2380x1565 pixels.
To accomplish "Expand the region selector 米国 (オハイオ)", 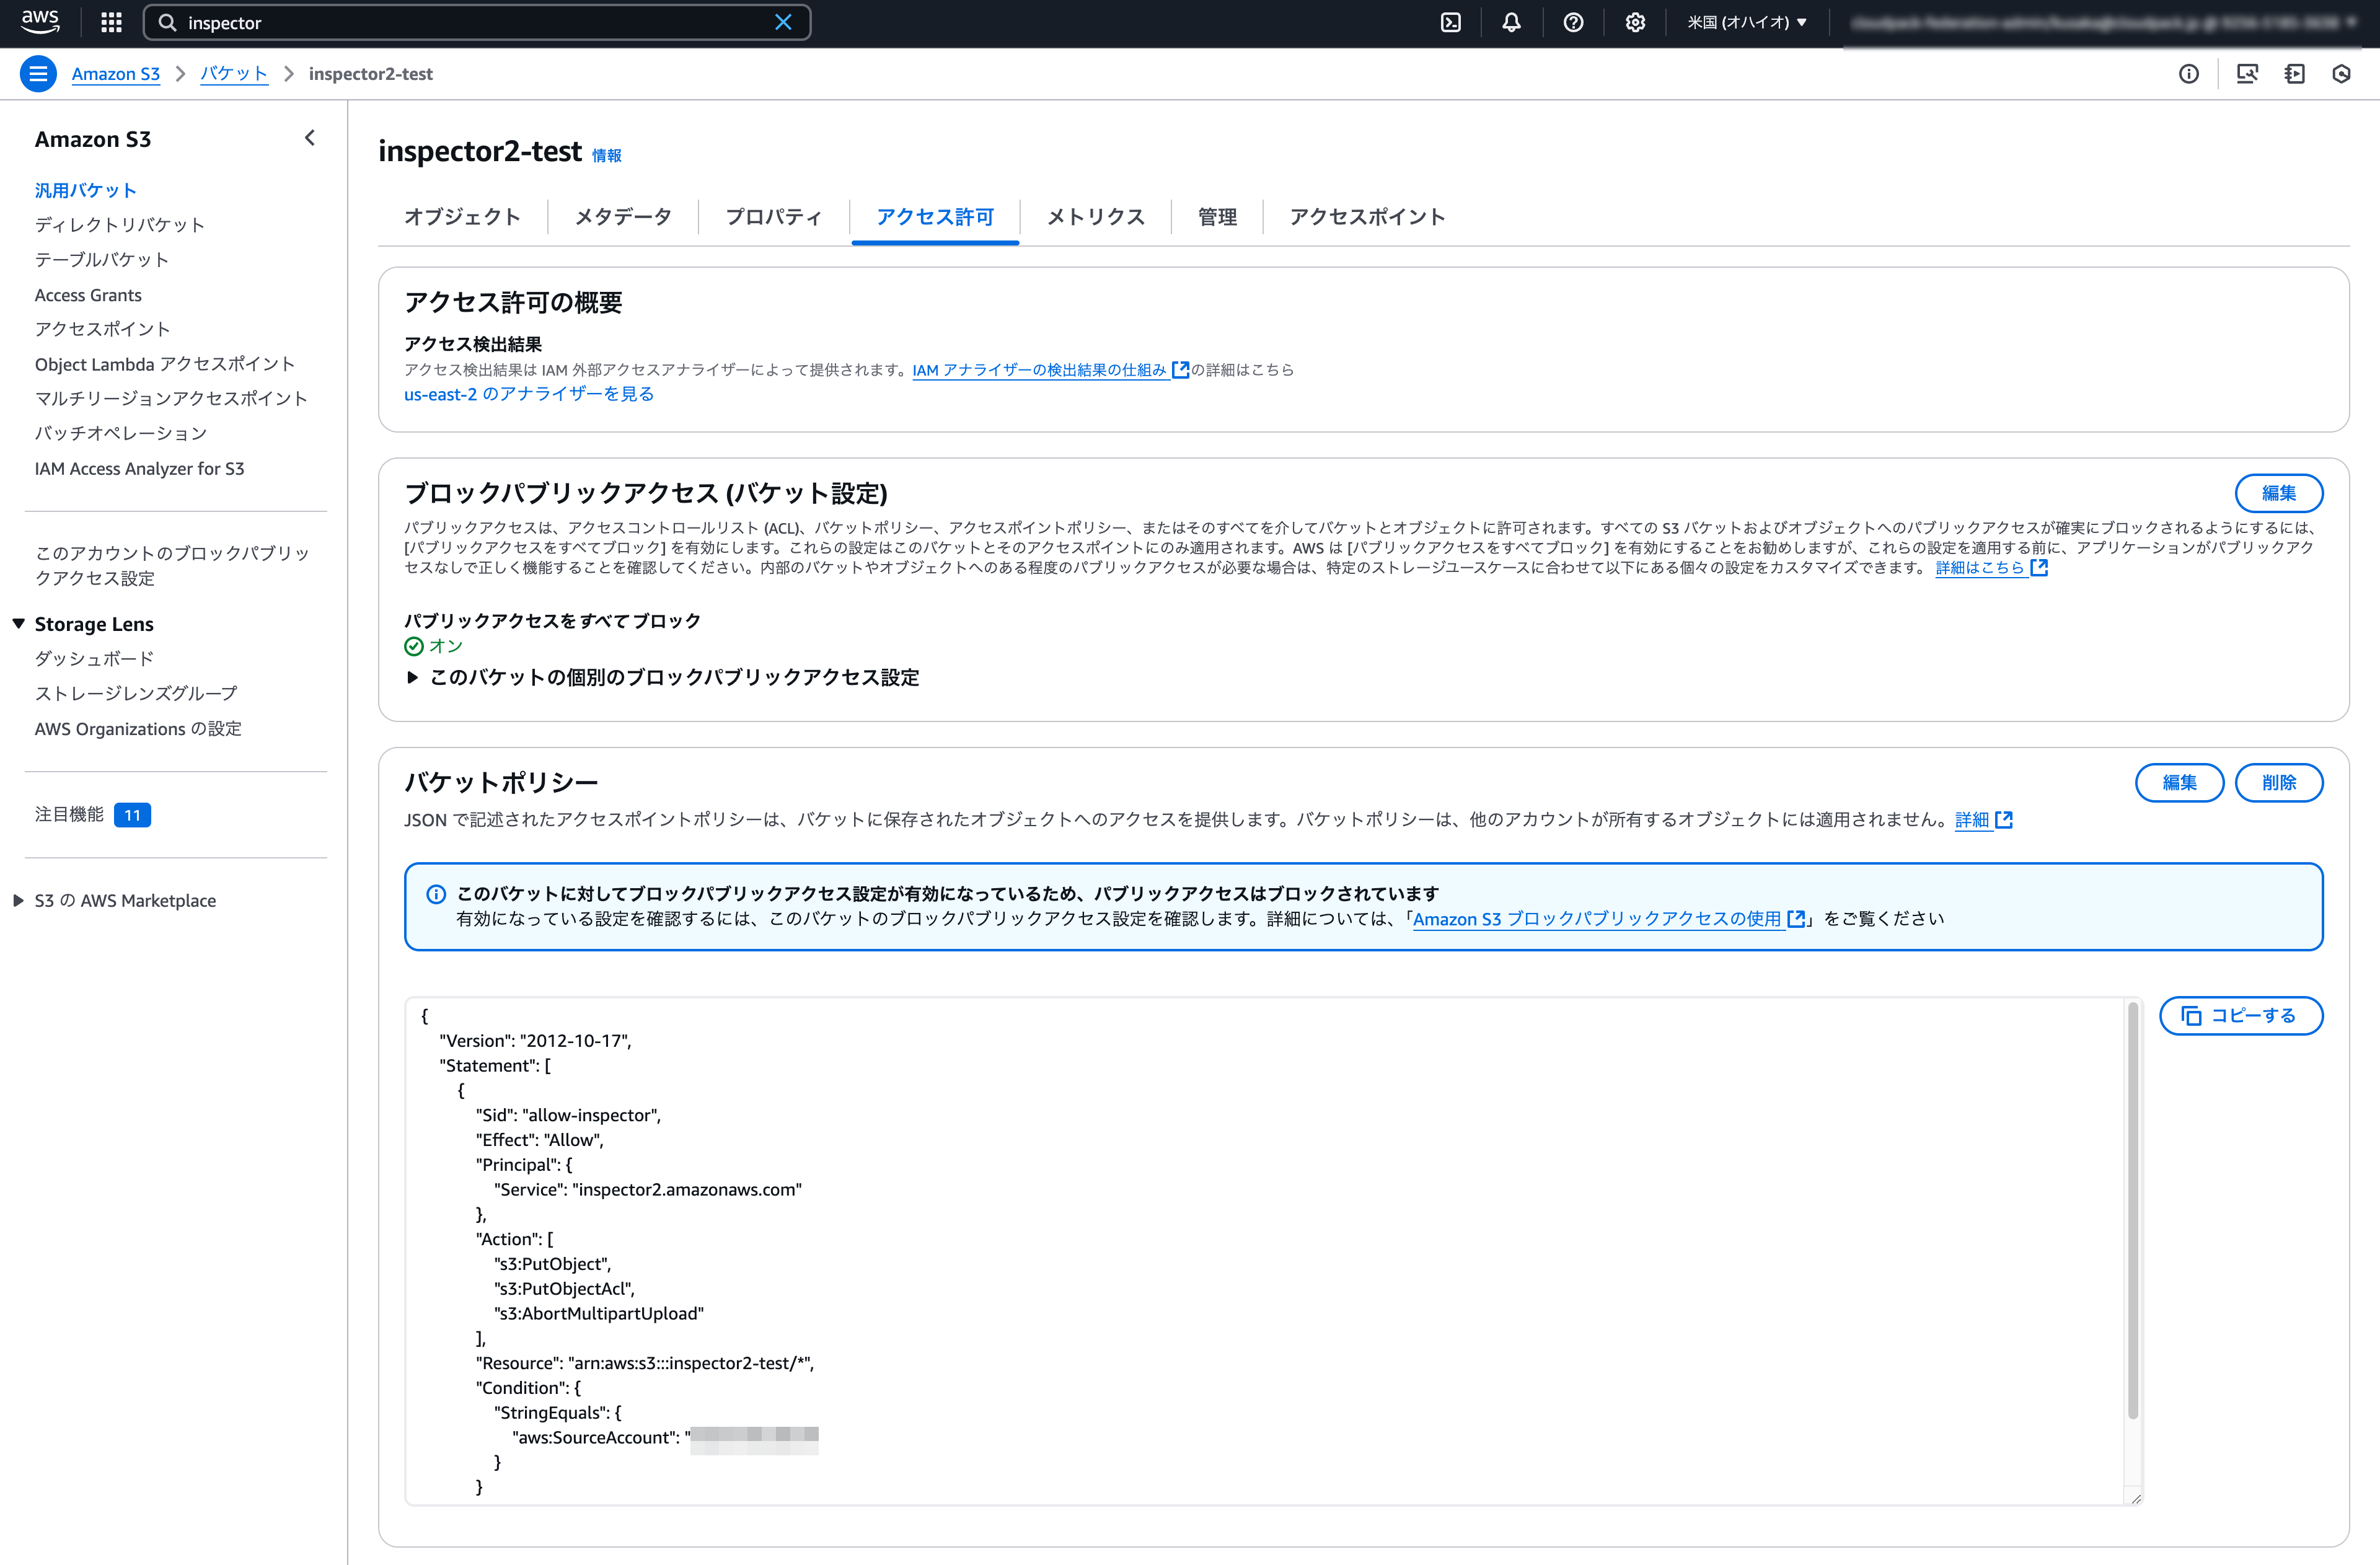I will point(1745,22).
